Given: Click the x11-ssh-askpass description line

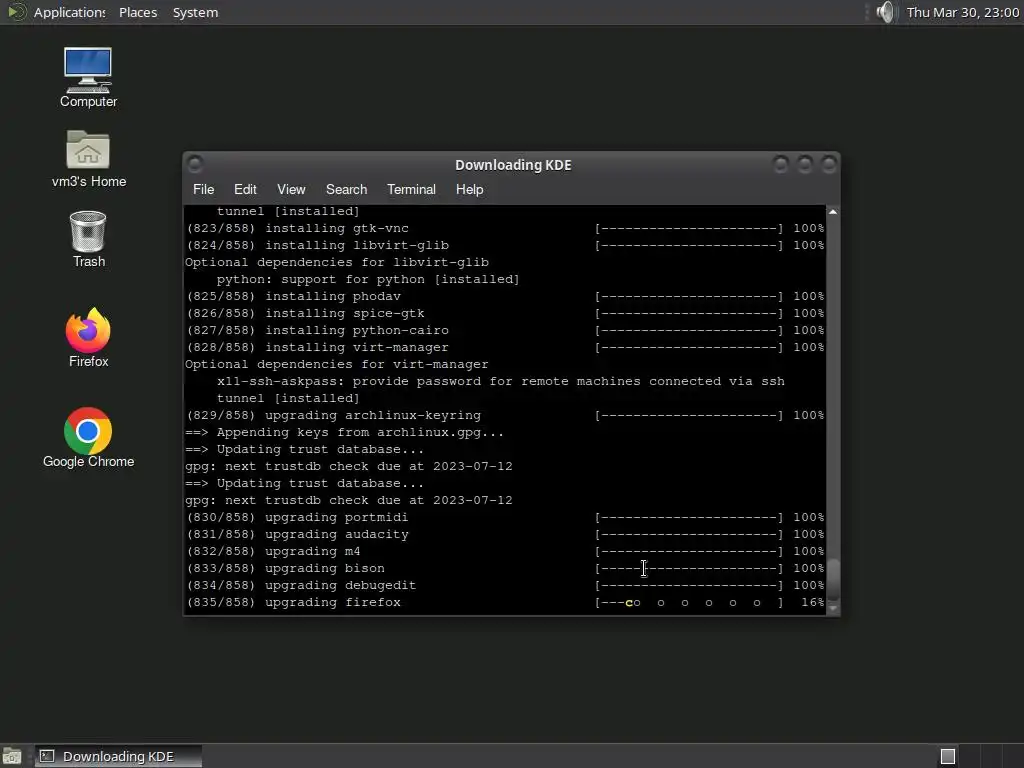Looking at the screenshot, I should click(x=501, y=381).
